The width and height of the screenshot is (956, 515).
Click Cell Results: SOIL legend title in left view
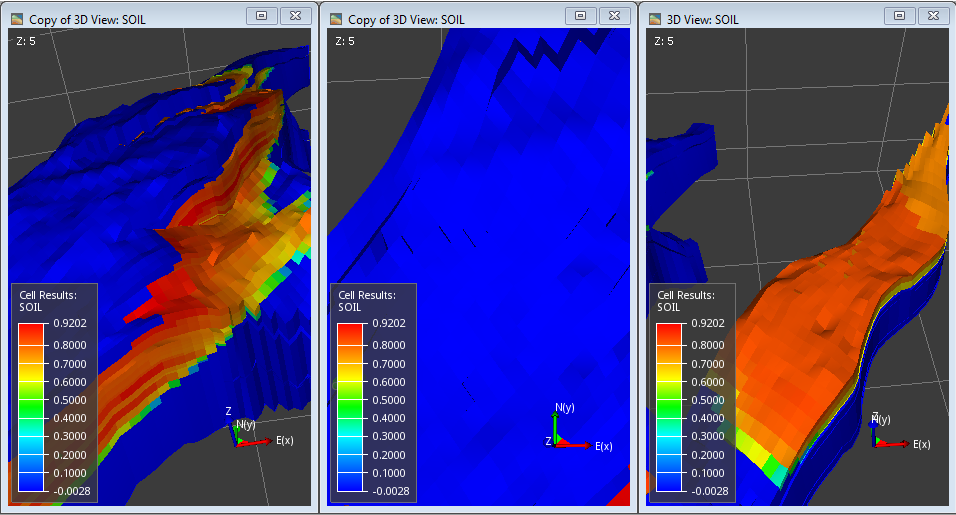tap(48, 301)
